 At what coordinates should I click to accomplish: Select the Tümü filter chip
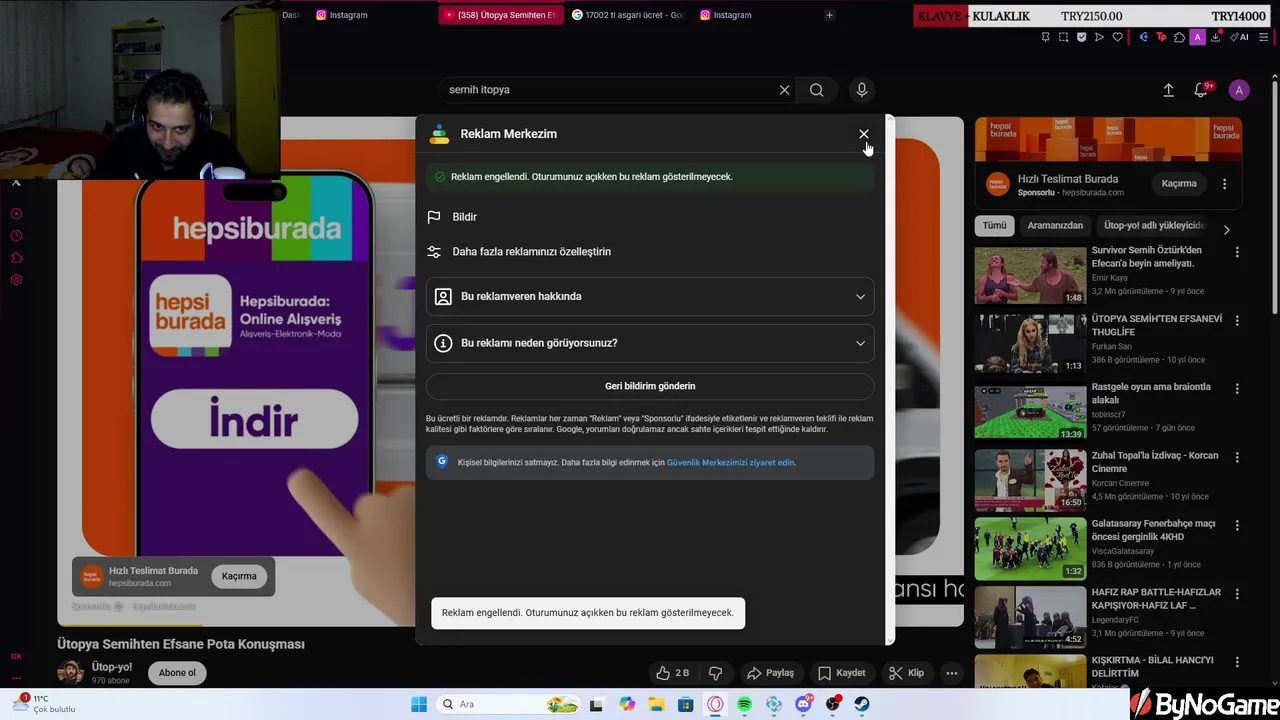pyautogui.click(x=994, y=226)
